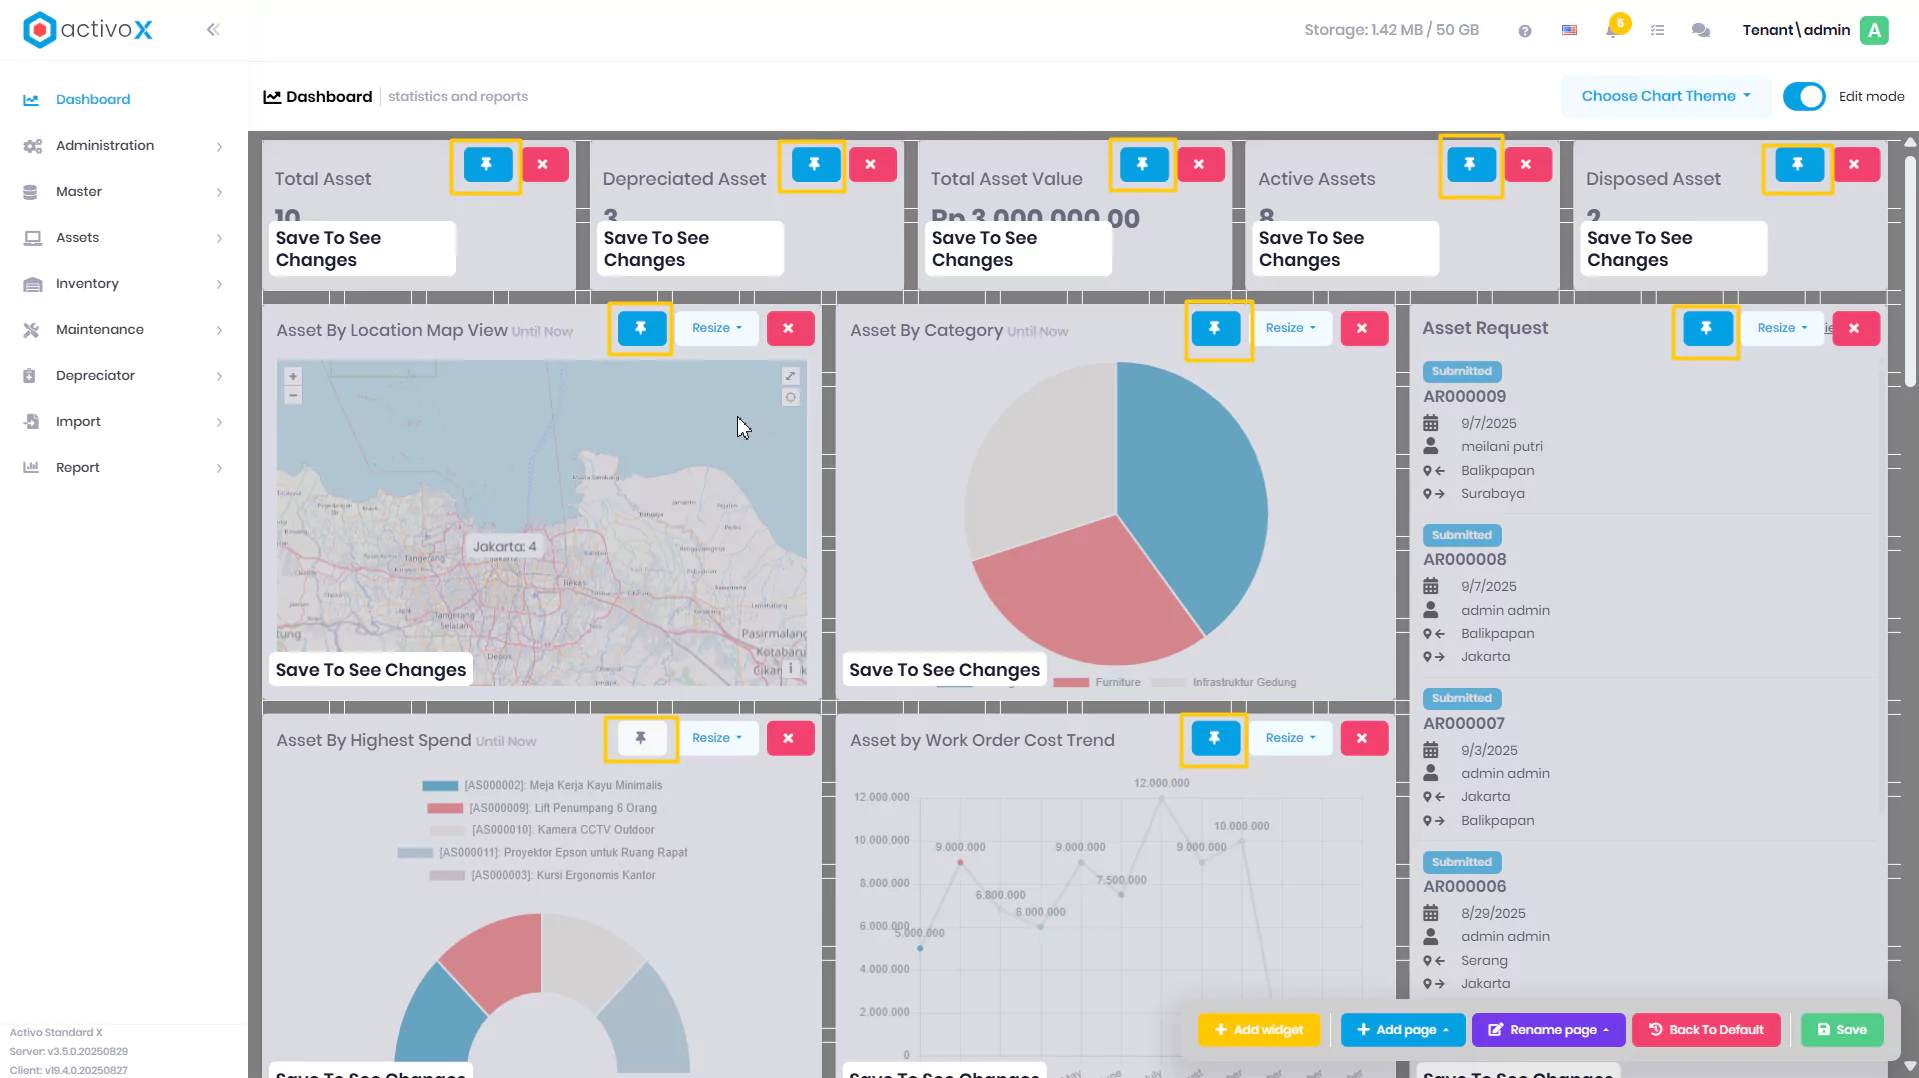
Task: Pin the Work Order Cost Trend widget
Action: tap(1215, 738)
